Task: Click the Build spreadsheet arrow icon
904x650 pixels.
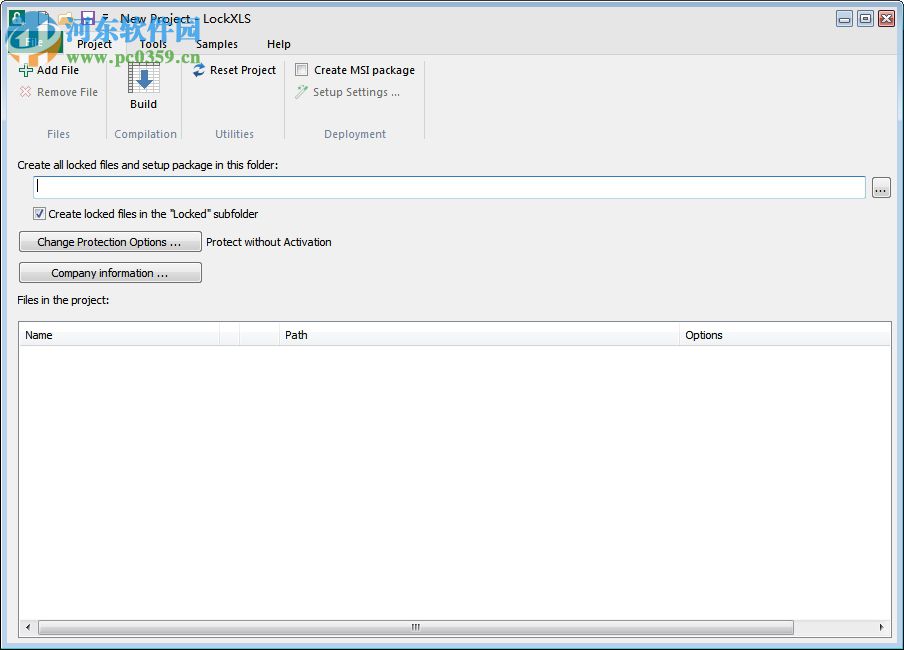Action: [x=144, y=78]
